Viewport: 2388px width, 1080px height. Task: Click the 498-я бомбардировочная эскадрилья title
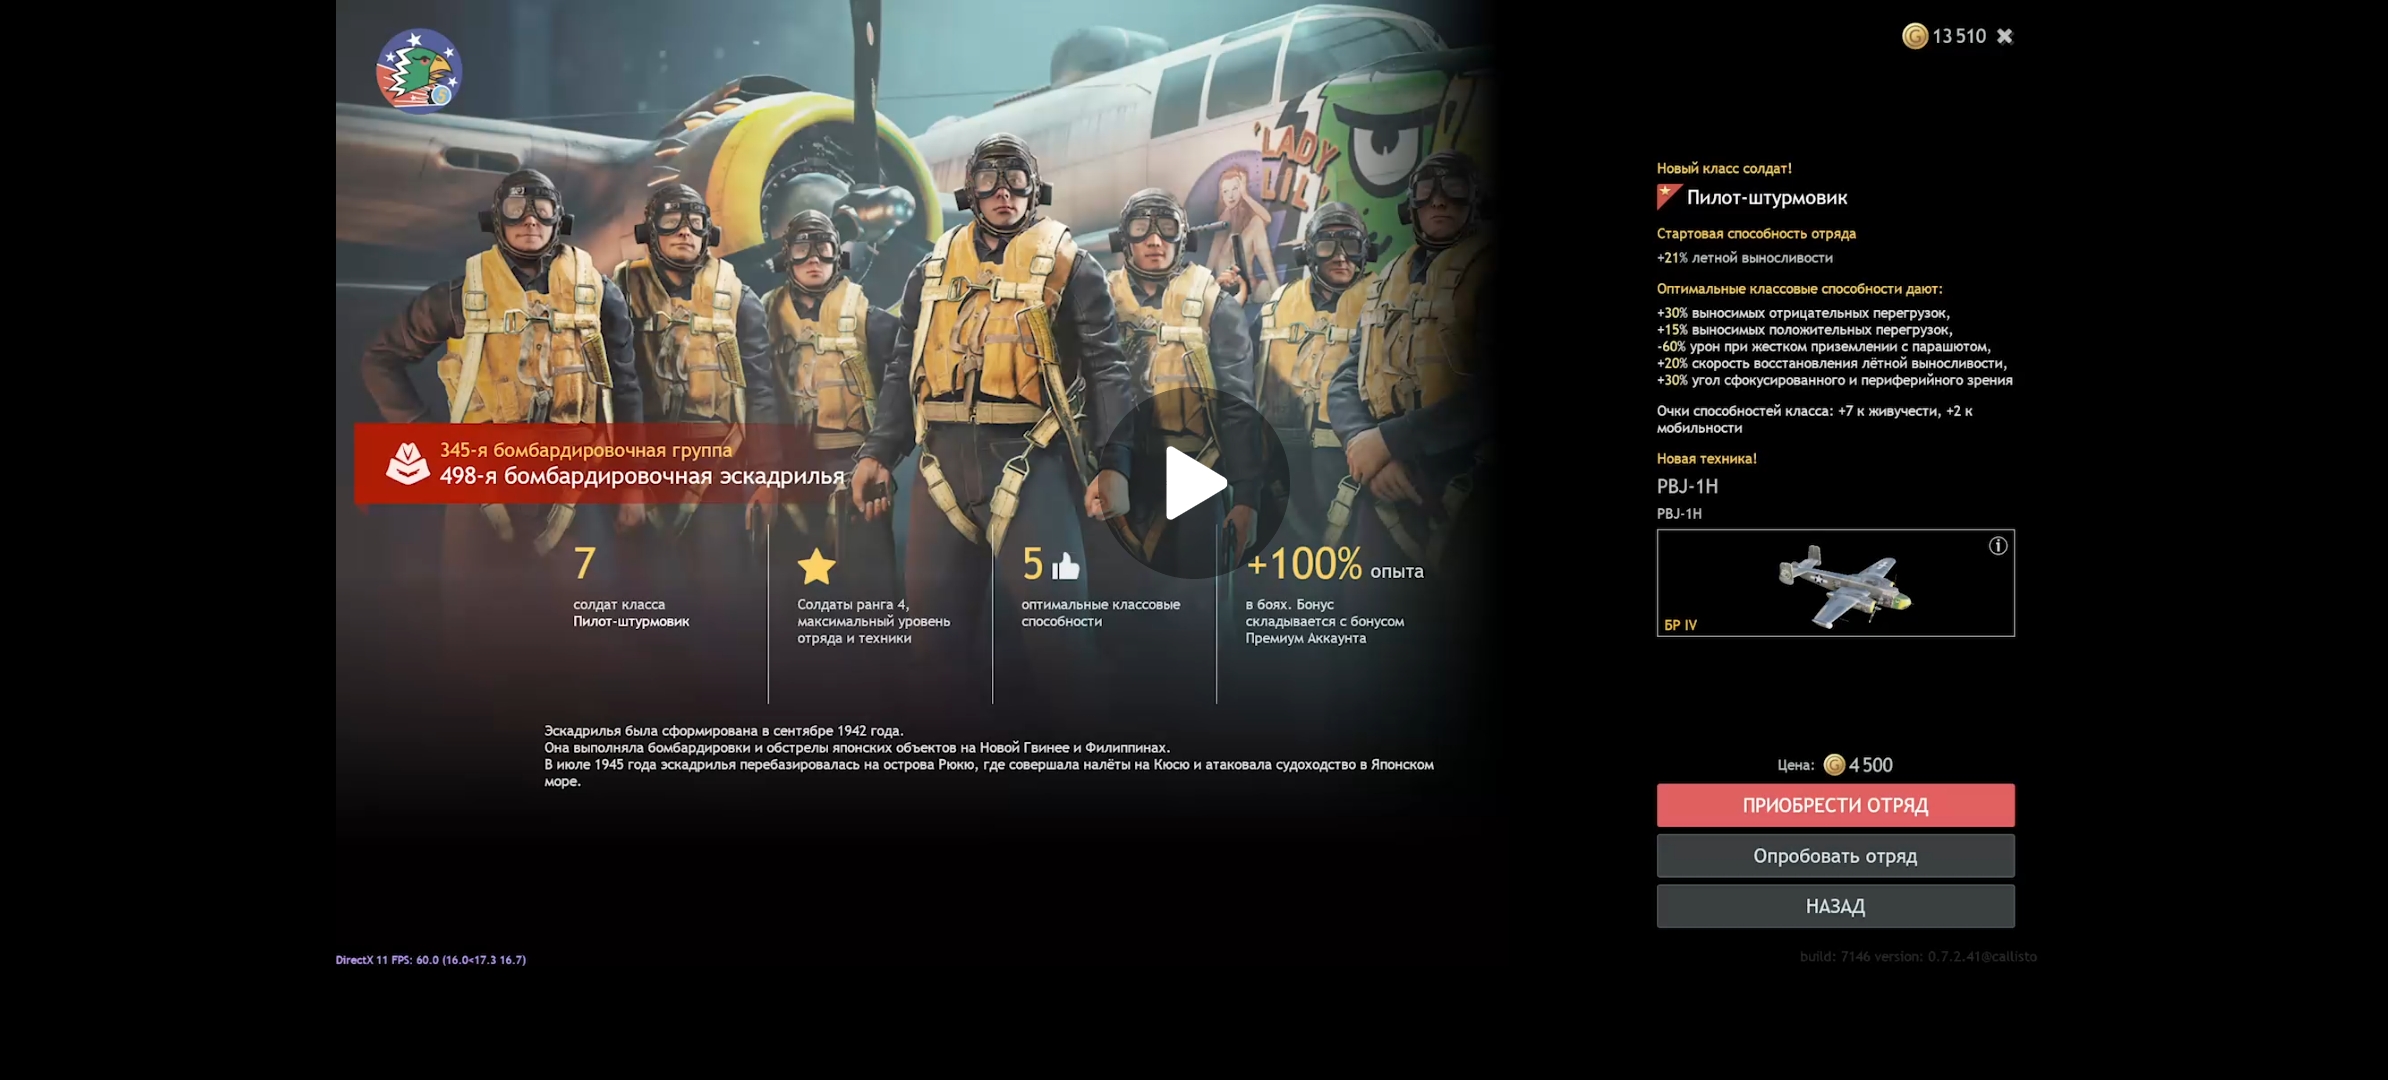click(x=642, y=476)
